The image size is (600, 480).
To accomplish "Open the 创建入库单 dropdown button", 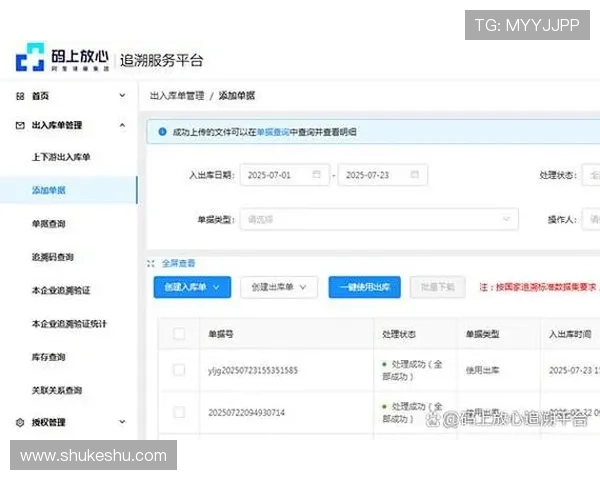I will [x=192, y=287].
